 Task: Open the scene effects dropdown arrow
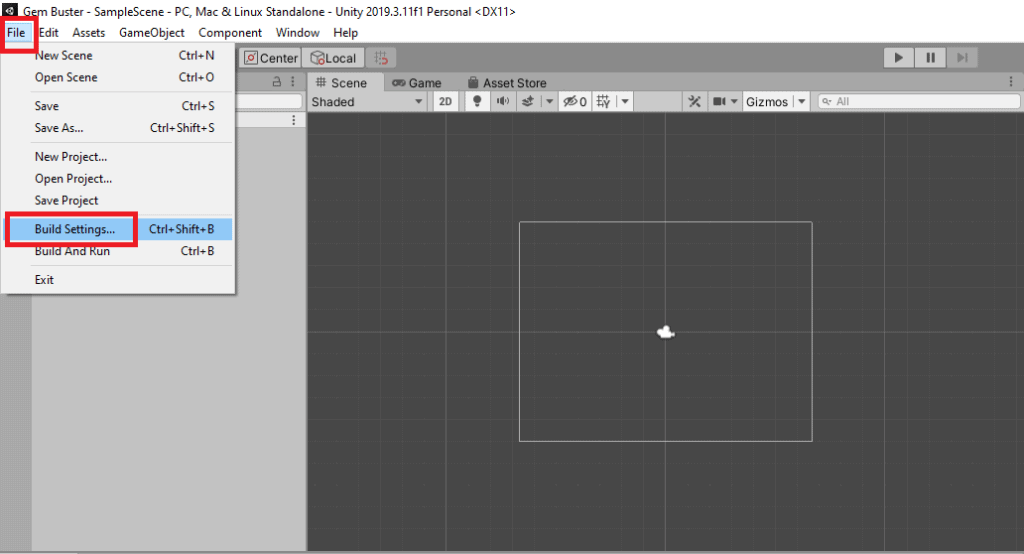tap(550, 101)
